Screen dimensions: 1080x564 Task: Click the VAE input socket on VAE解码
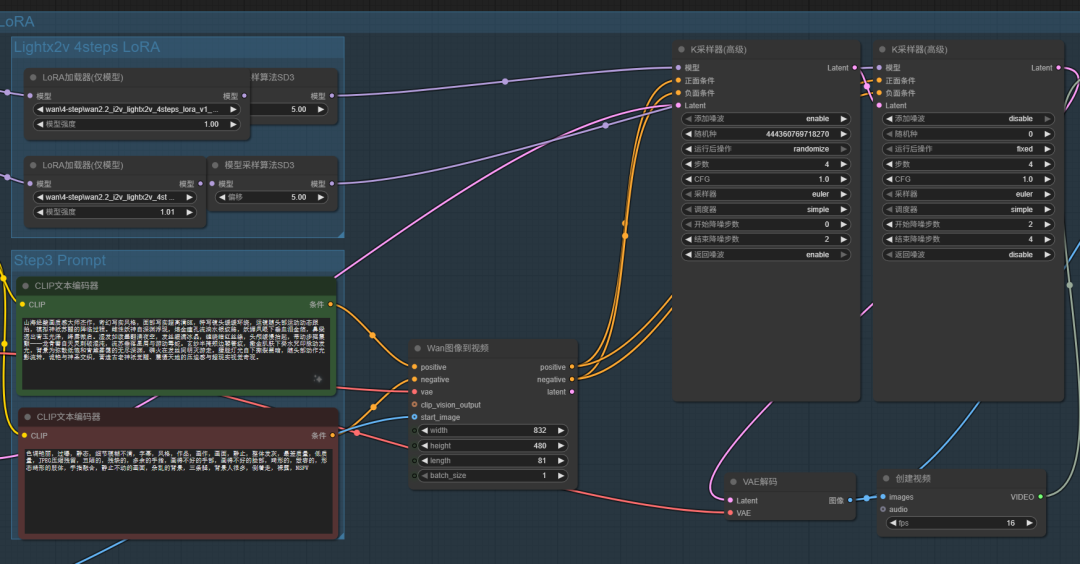(x=730, y=513)
